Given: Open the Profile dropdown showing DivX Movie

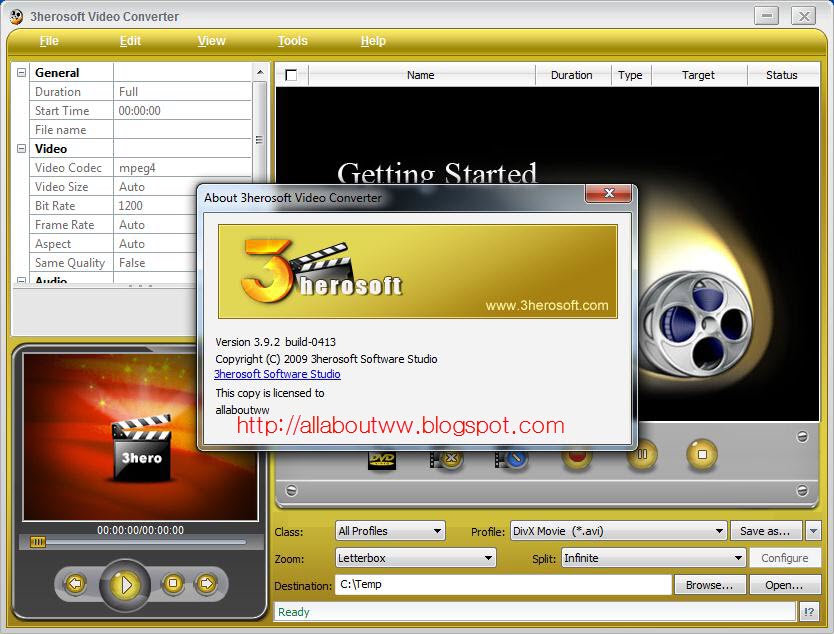Looking at the screenshot, I should (x=619, y=531).
